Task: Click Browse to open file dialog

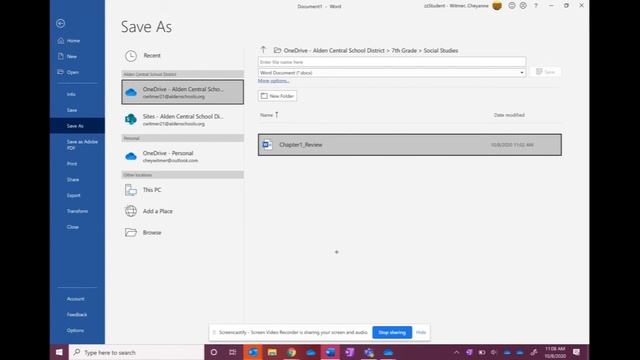Action: 182,232
